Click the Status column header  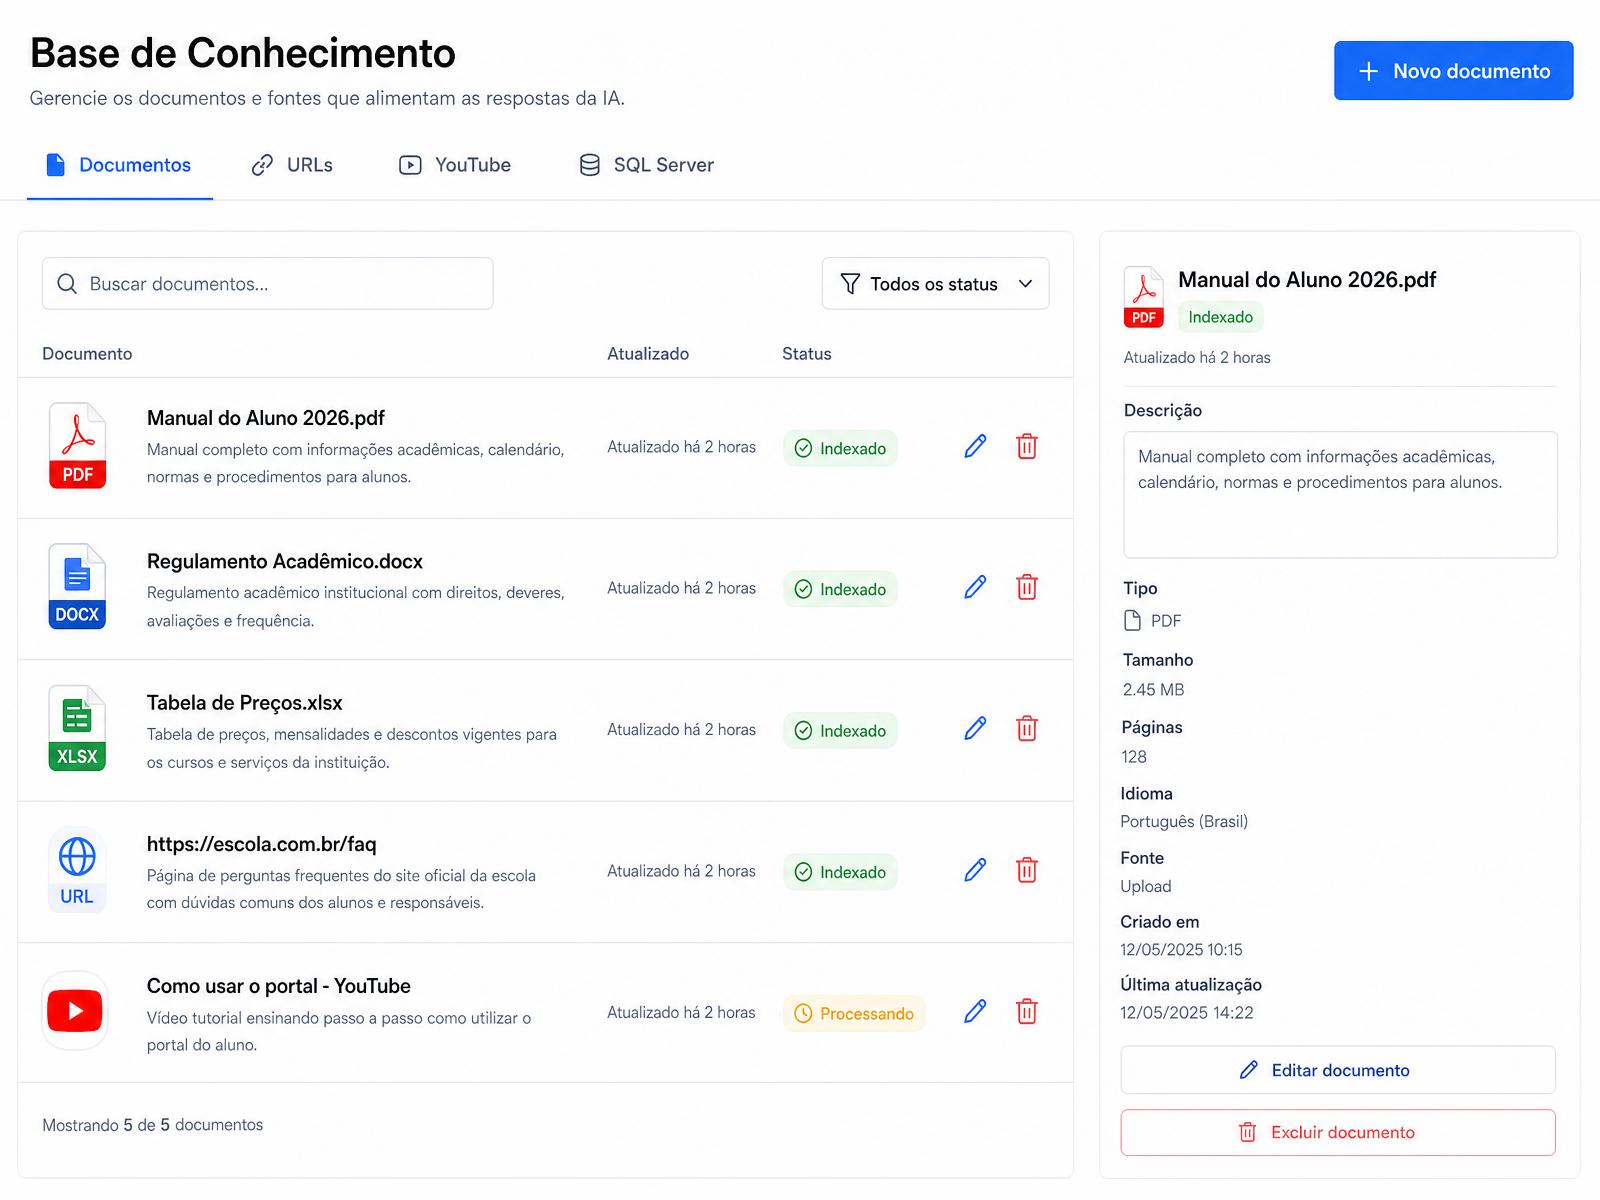click(807, 354)
